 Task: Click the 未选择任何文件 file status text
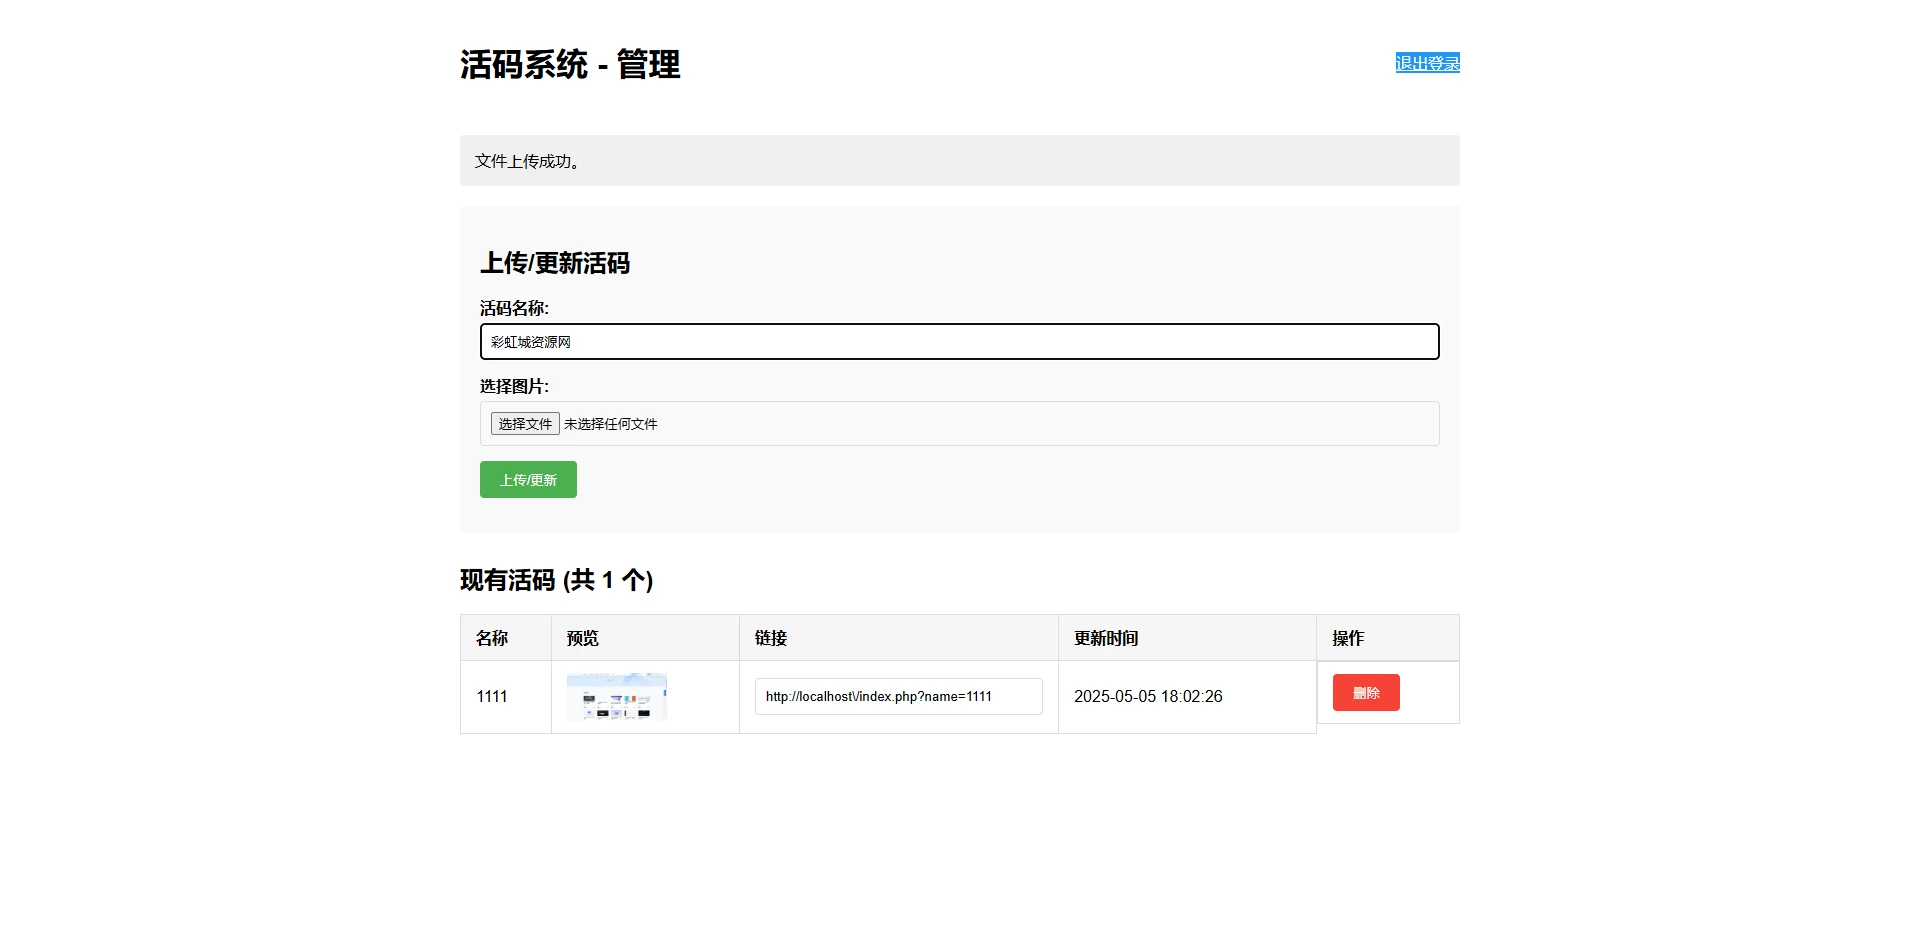(x=610, y=423)
